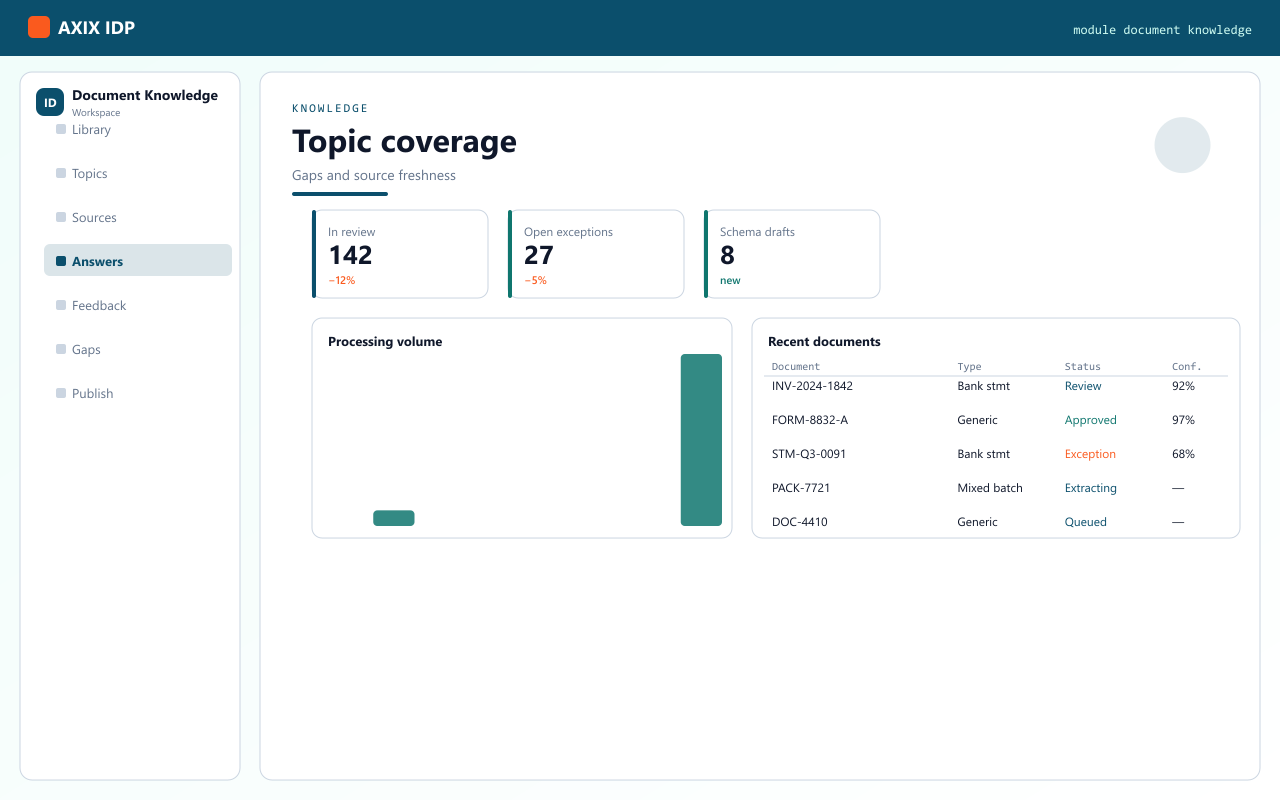Screen dimensions: 1280x800
Task: Click the Document Knowledge workspace title
Action: pos(145,95)
